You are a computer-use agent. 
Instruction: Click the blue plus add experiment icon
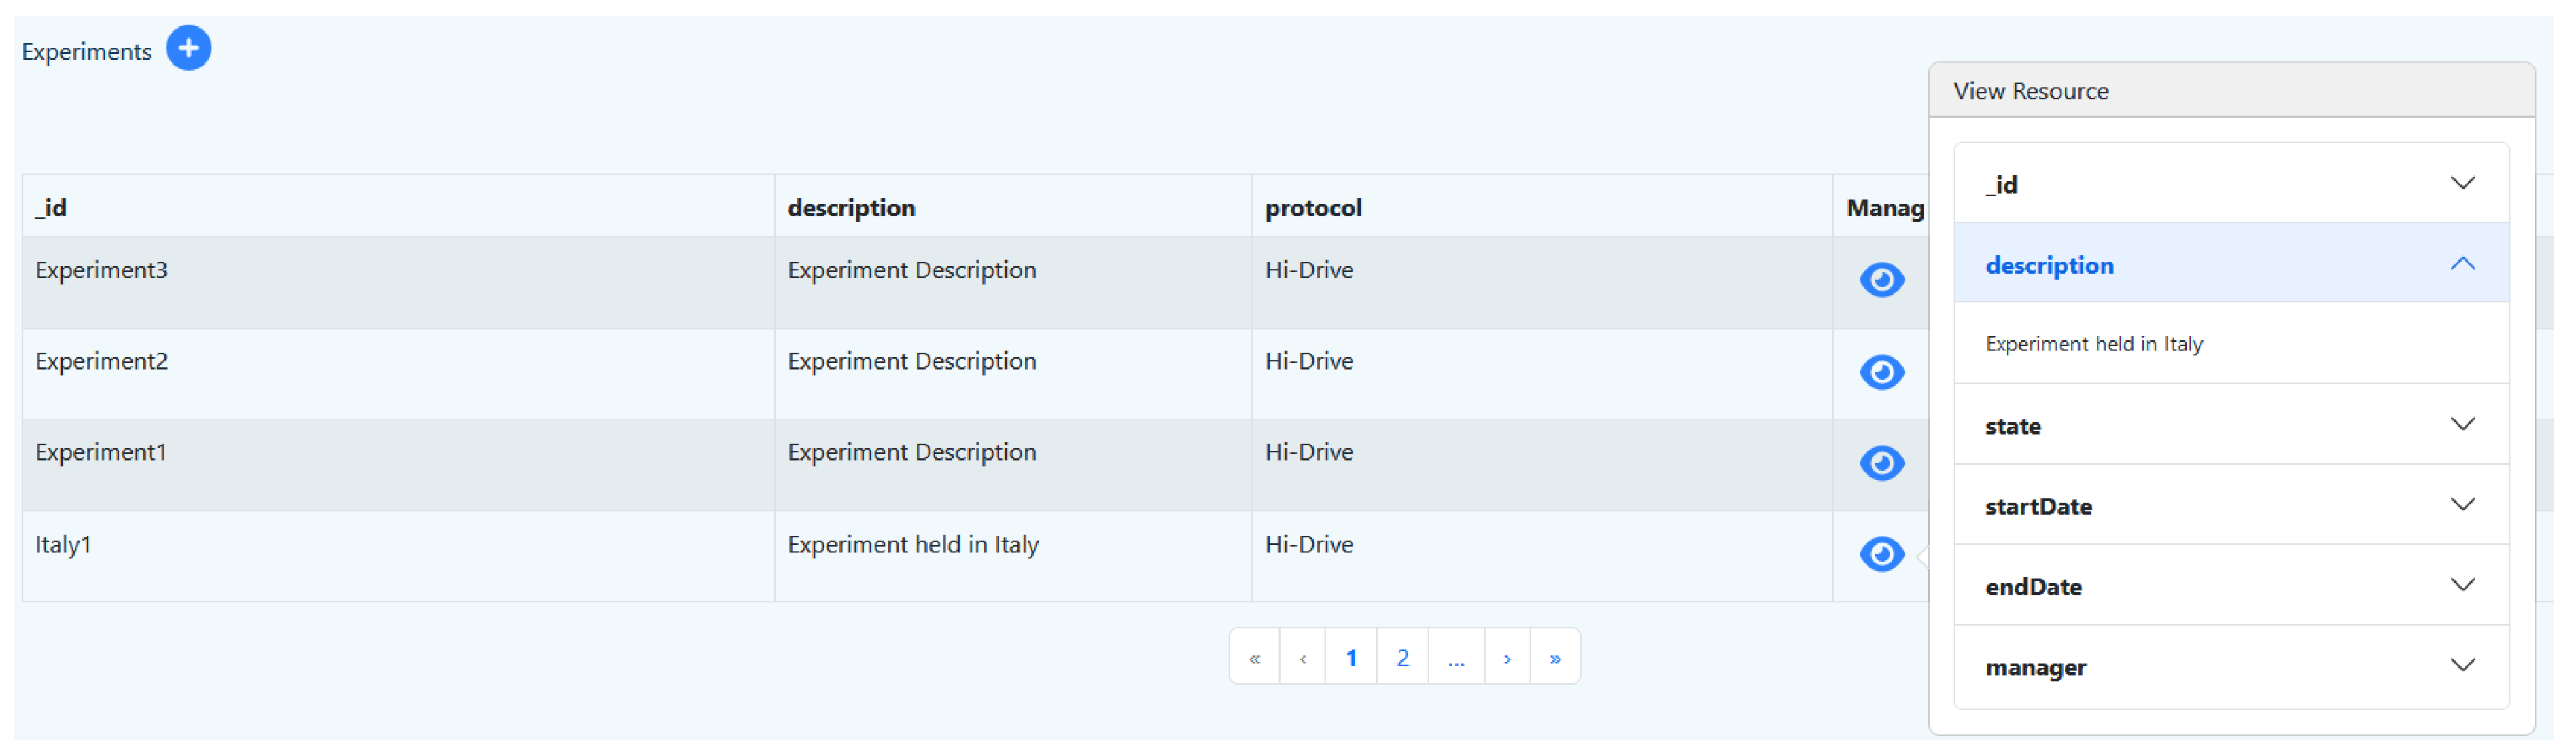point(188,48)
